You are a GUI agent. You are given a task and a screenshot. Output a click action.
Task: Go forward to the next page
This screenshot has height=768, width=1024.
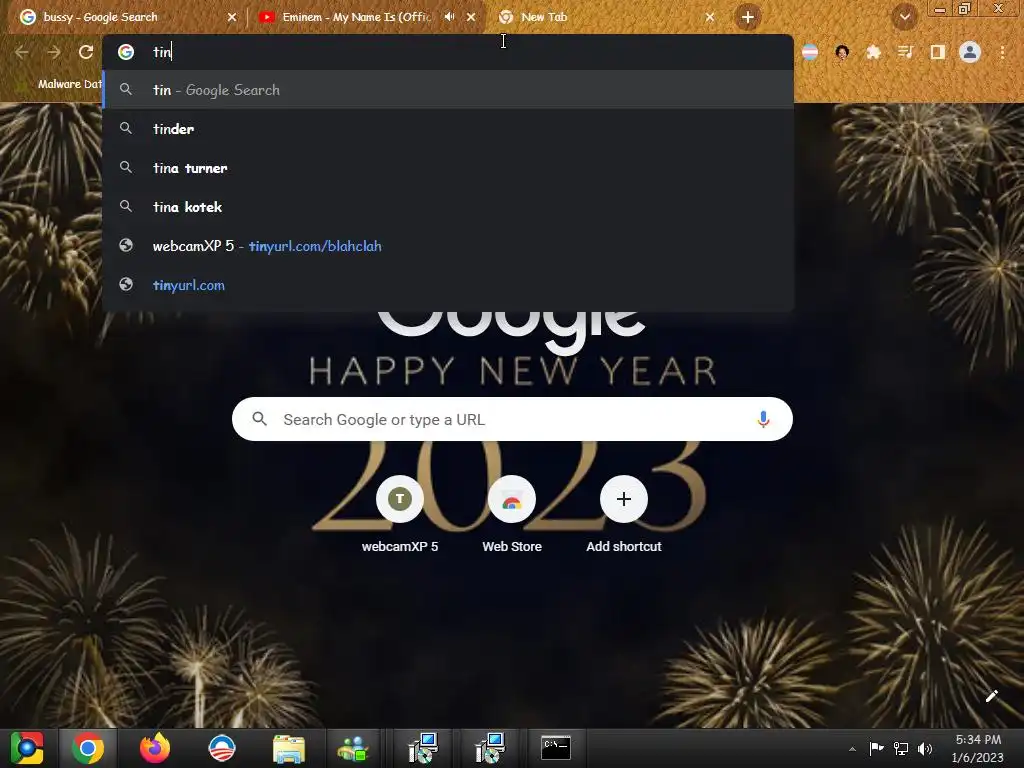(x=54, y=52)
